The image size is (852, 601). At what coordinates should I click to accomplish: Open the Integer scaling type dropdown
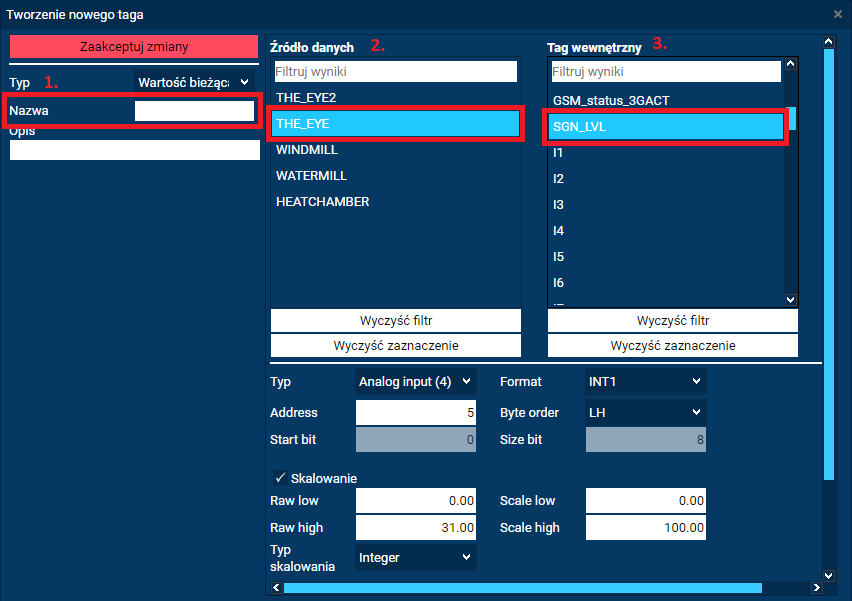coord(416,557)
